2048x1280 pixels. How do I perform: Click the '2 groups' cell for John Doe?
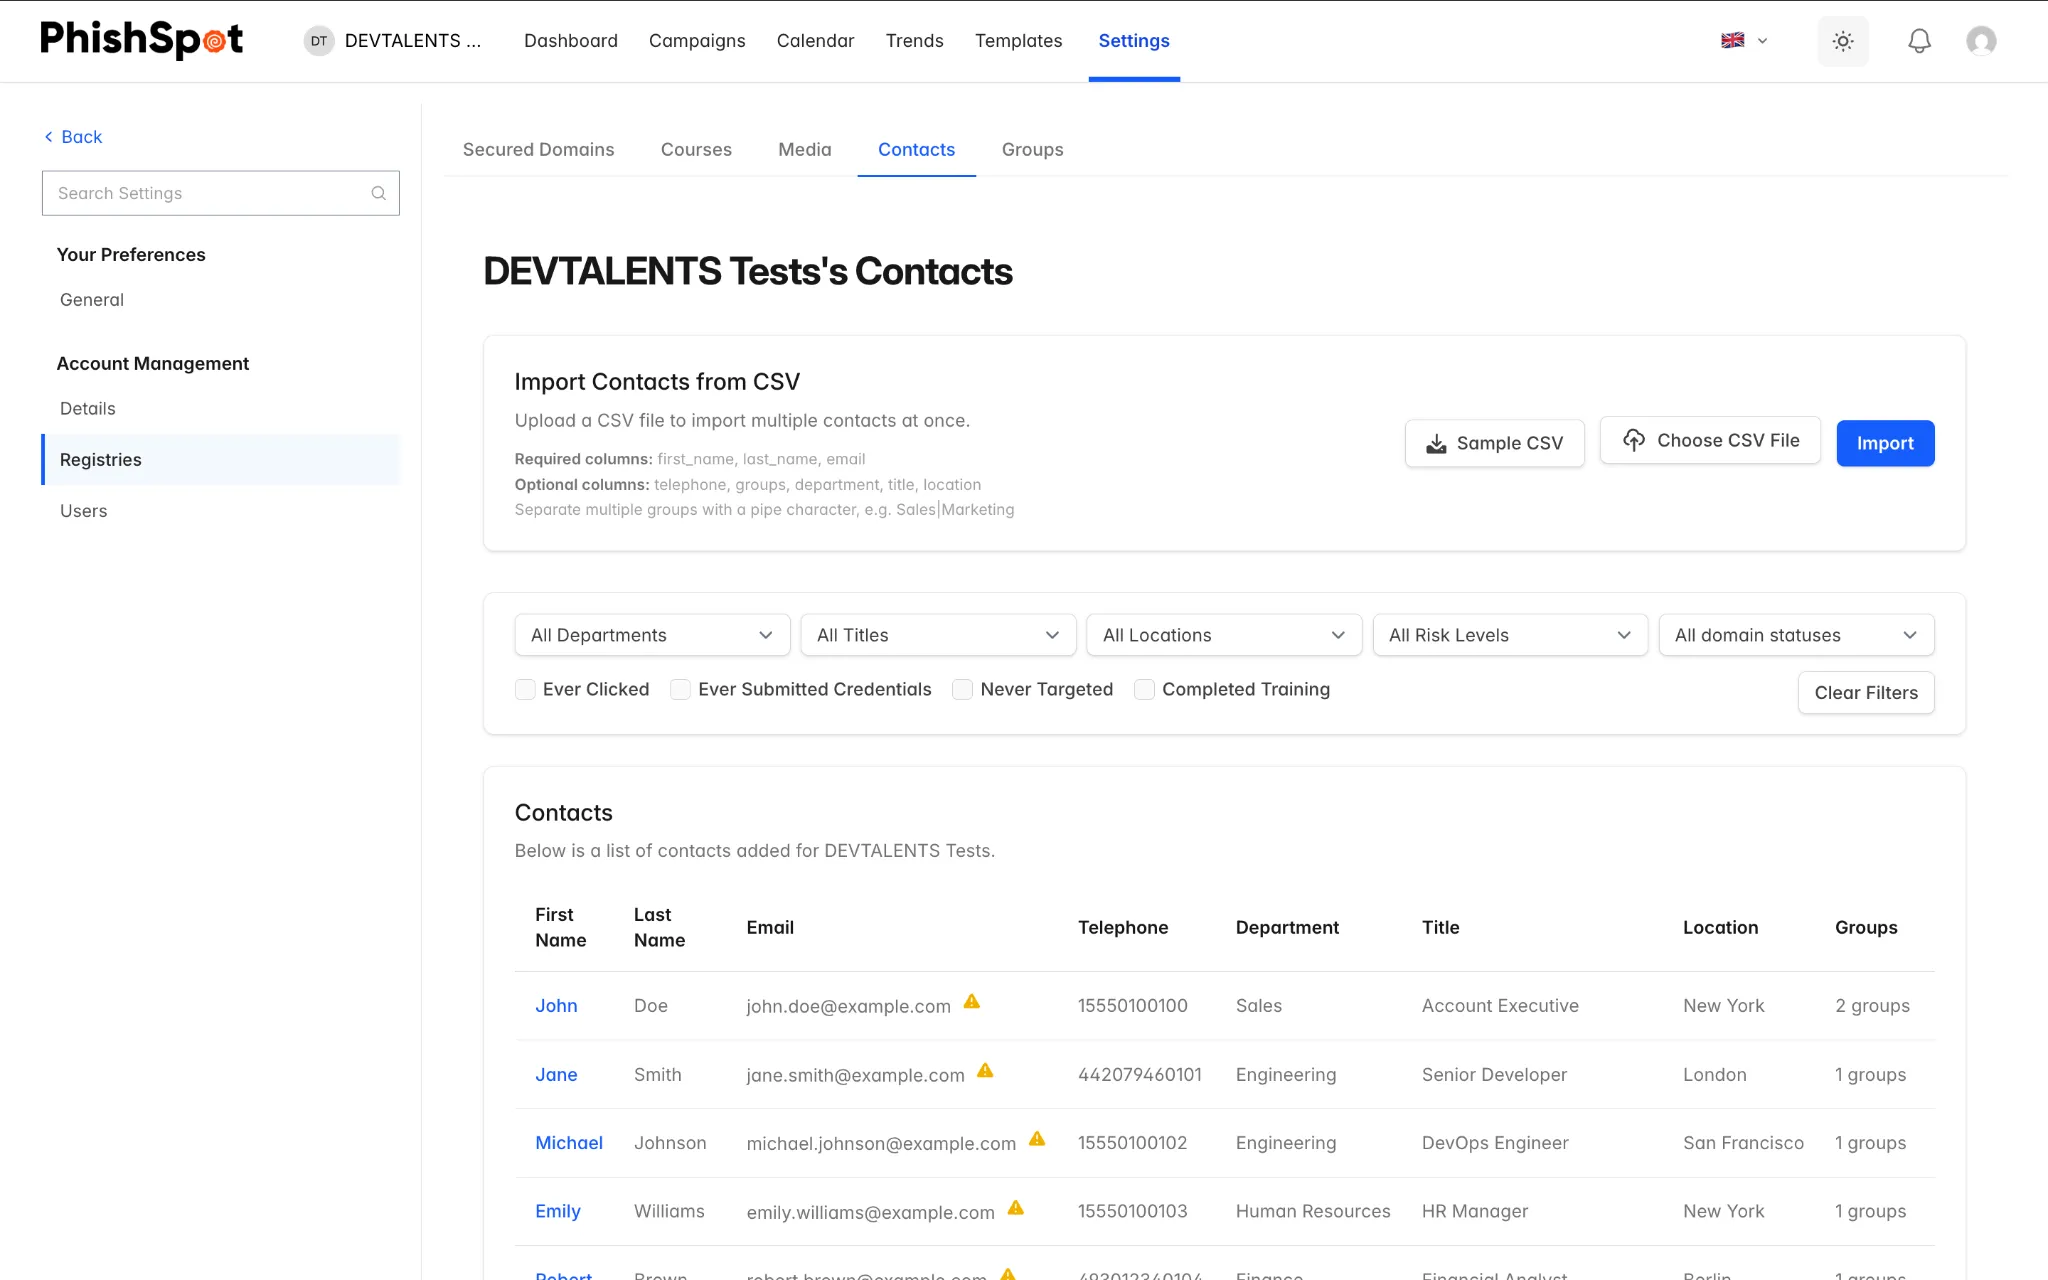pos(1872,1006)
